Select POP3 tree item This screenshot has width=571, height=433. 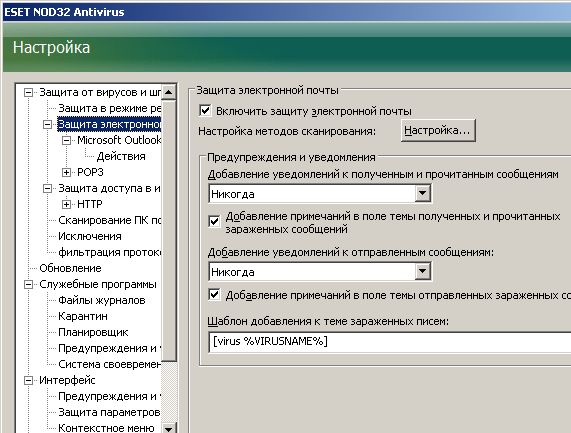[90, 172]
